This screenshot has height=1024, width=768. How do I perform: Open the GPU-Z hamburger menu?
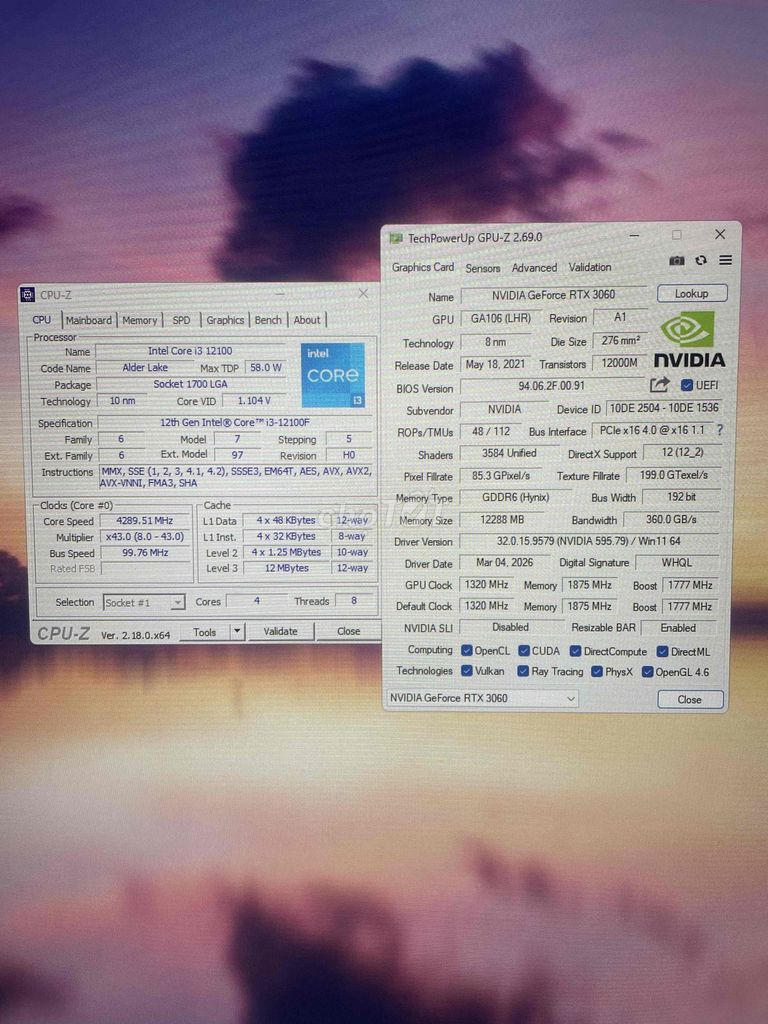click(x=725, y=261)
